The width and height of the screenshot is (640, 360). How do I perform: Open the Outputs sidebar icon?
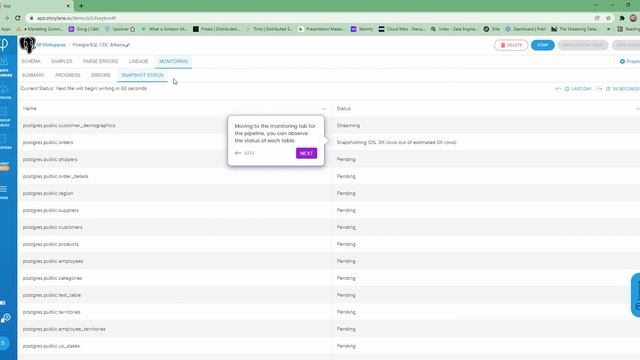coord(5,92)
